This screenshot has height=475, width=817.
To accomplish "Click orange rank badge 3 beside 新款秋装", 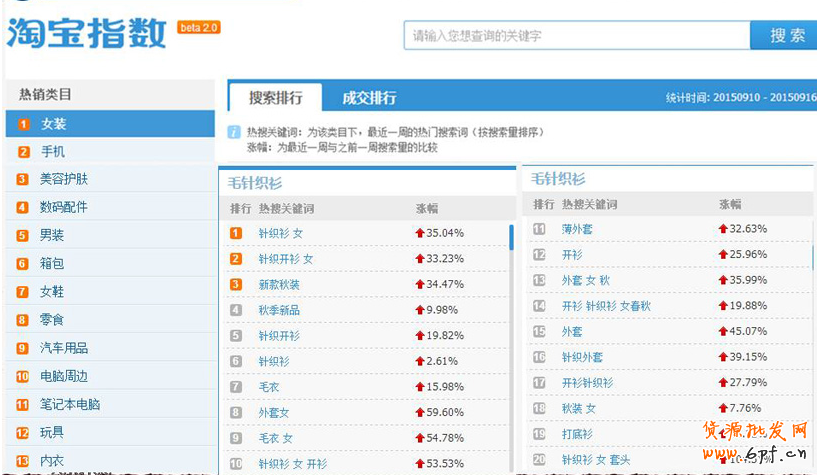I will [236, 284].
